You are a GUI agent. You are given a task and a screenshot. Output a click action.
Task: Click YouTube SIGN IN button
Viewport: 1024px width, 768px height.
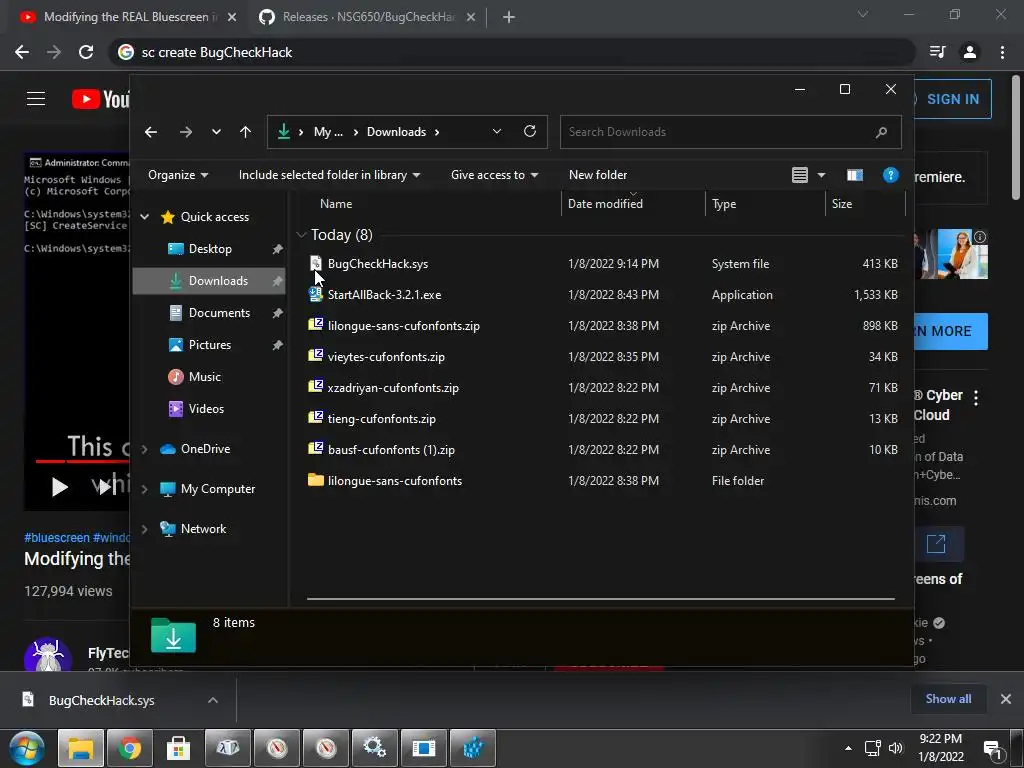coord(952,99)
